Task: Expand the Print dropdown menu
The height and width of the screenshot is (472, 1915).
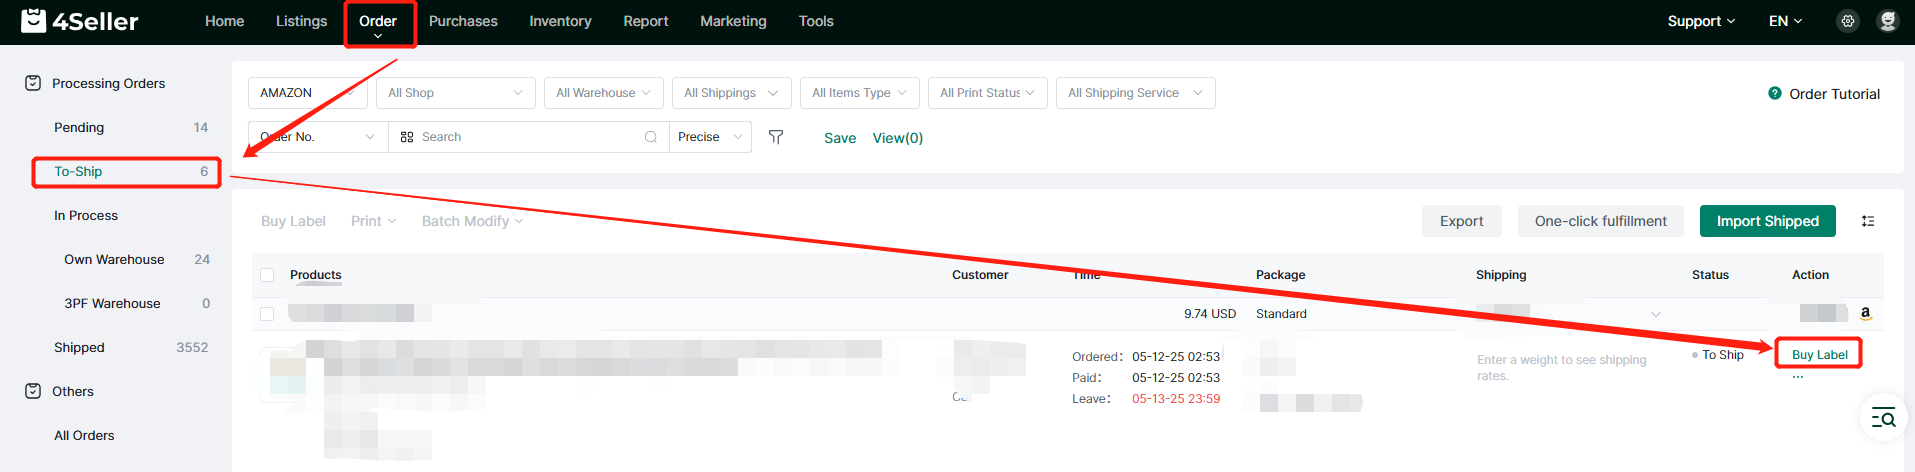Action: coord(374,221)
